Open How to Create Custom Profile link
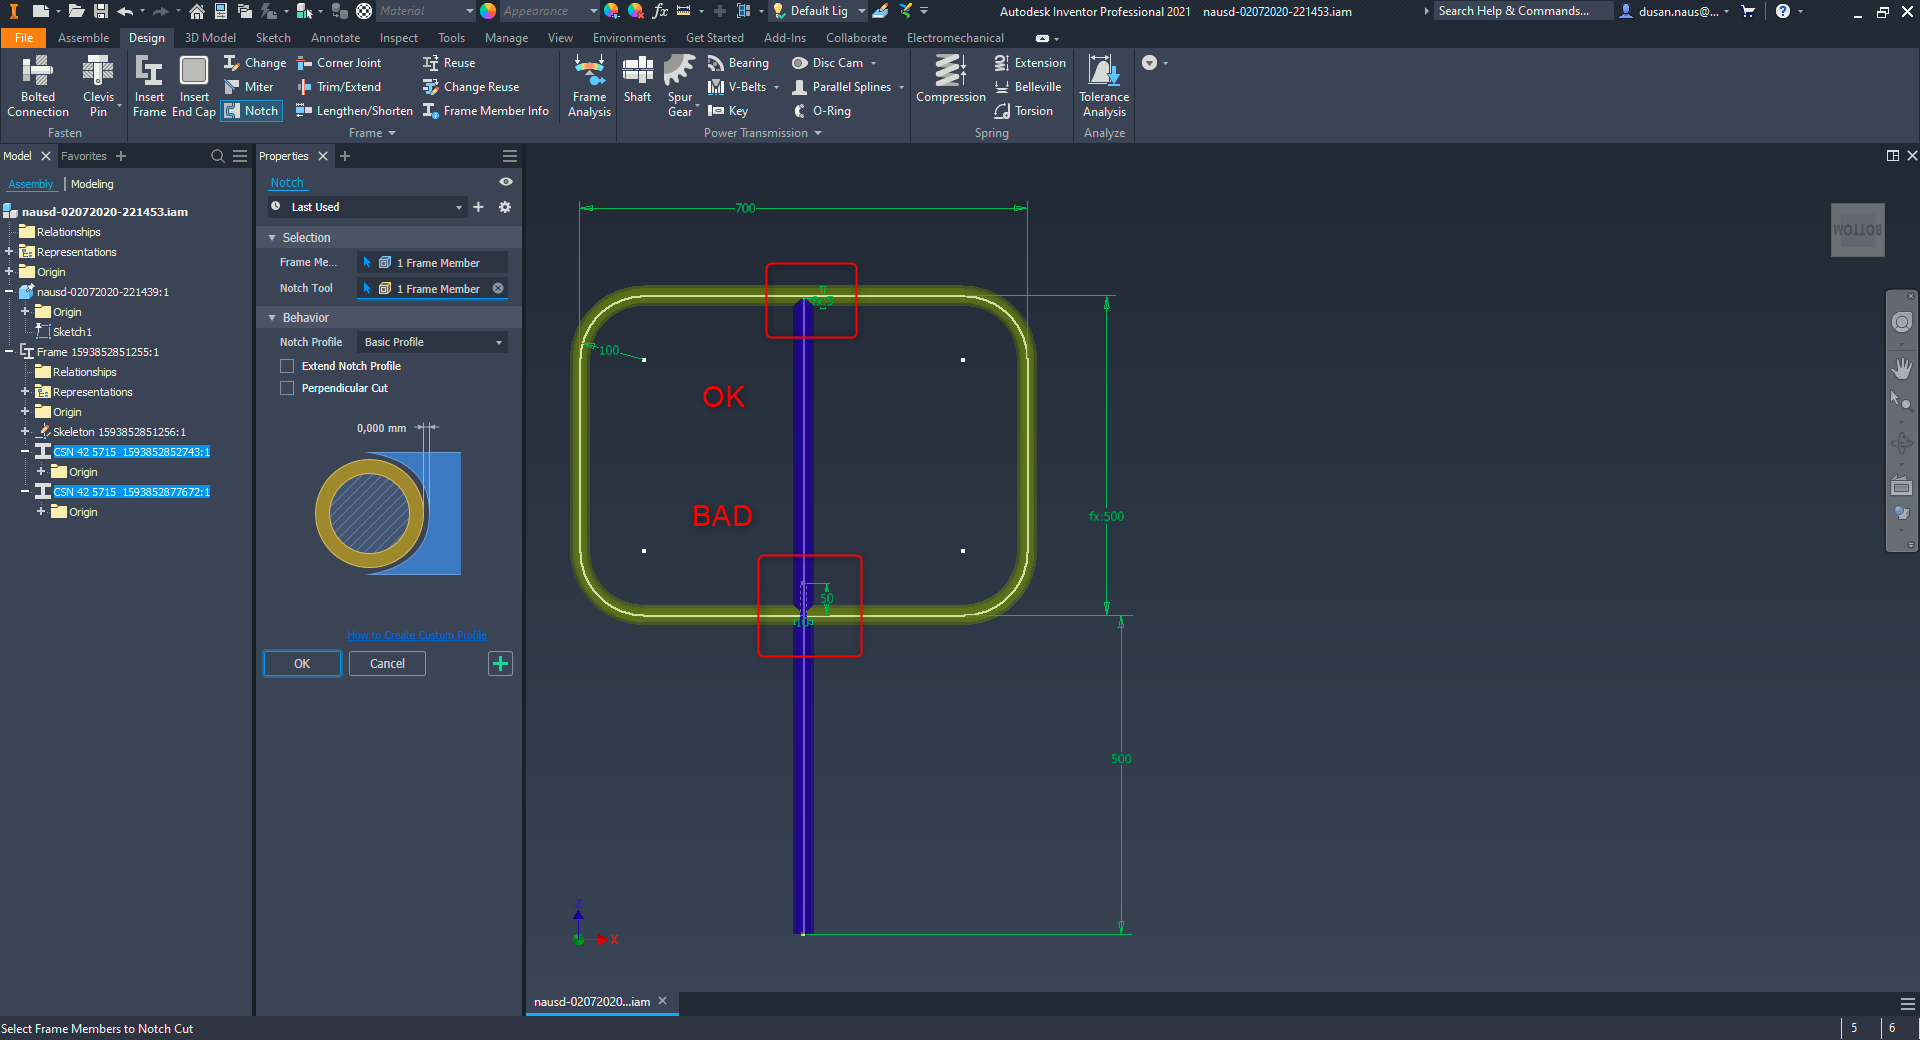1920x1040 pixels. point(417,635)
